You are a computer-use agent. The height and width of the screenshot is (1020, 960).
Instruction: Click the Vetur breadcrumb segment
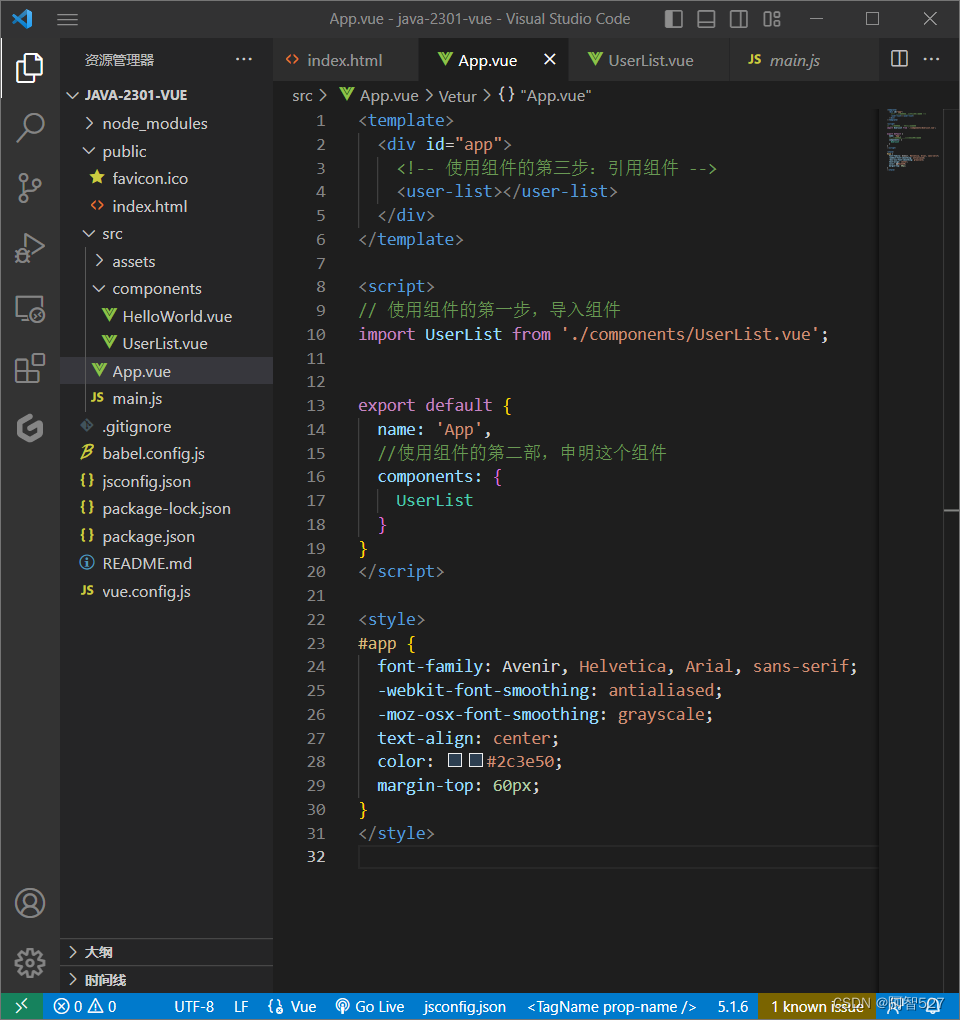[457, 96]
